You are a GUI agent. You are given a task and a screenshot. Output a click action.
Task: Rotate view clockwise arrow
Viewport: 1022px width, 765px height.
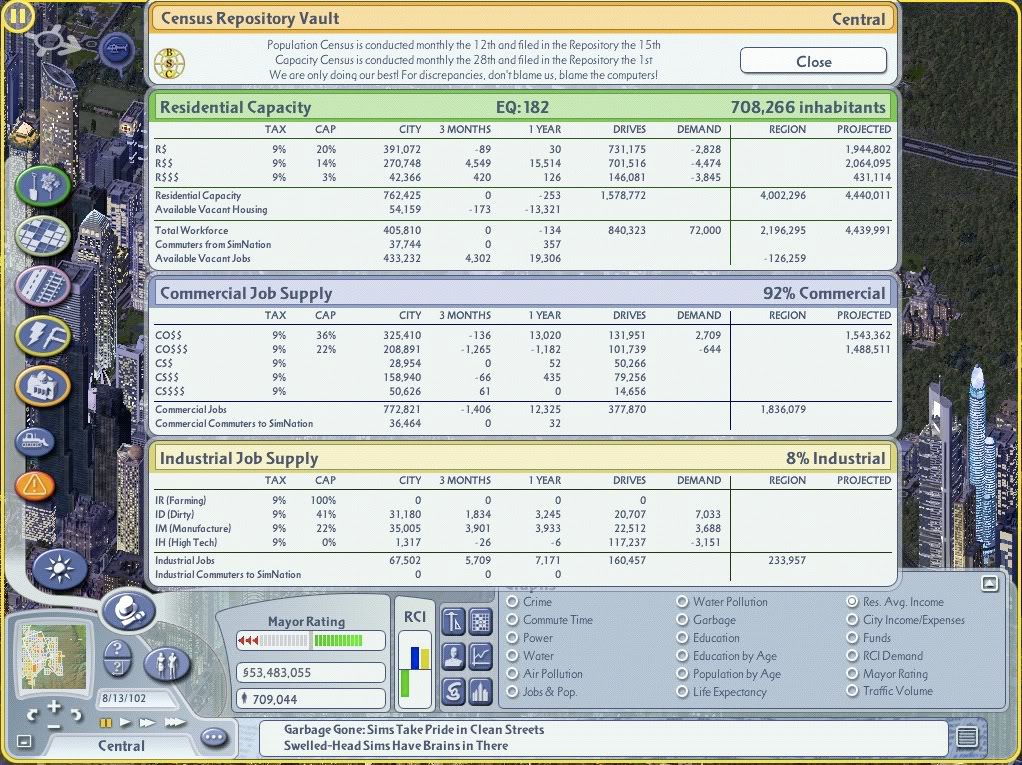click(x=77, y=715)
